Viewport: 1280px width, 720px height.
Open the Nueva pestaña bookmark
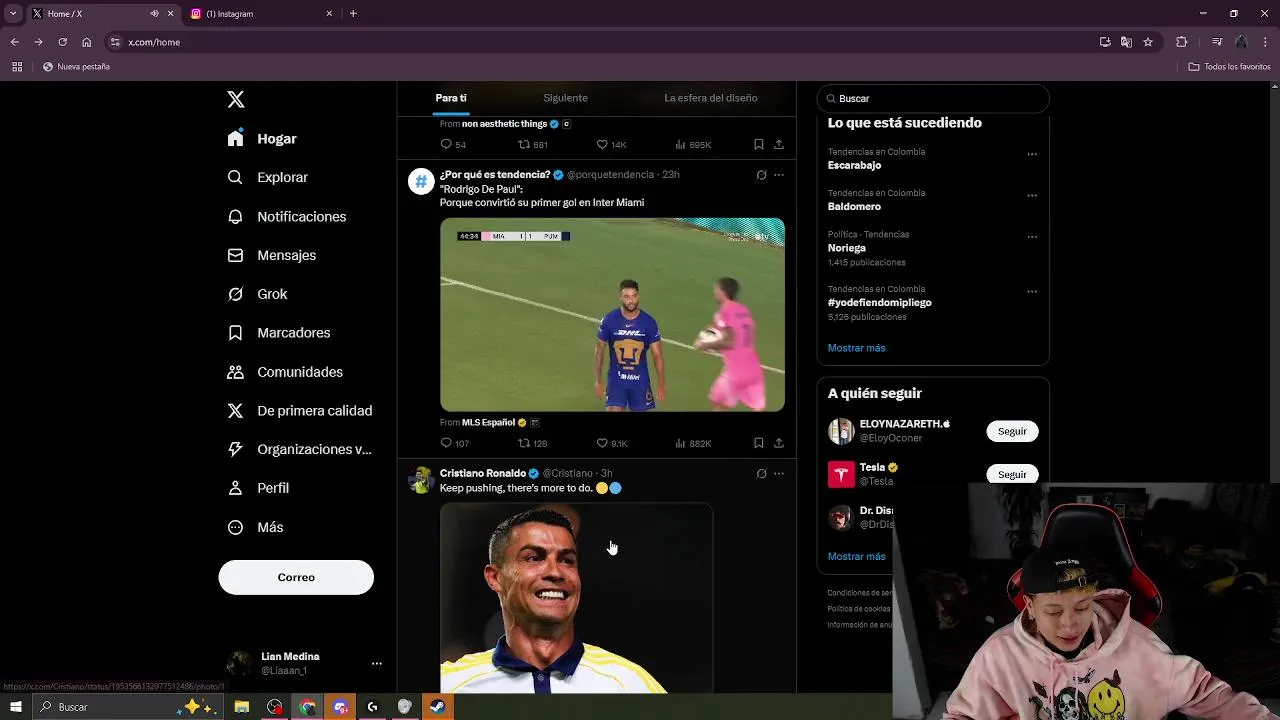coord(76,67)
